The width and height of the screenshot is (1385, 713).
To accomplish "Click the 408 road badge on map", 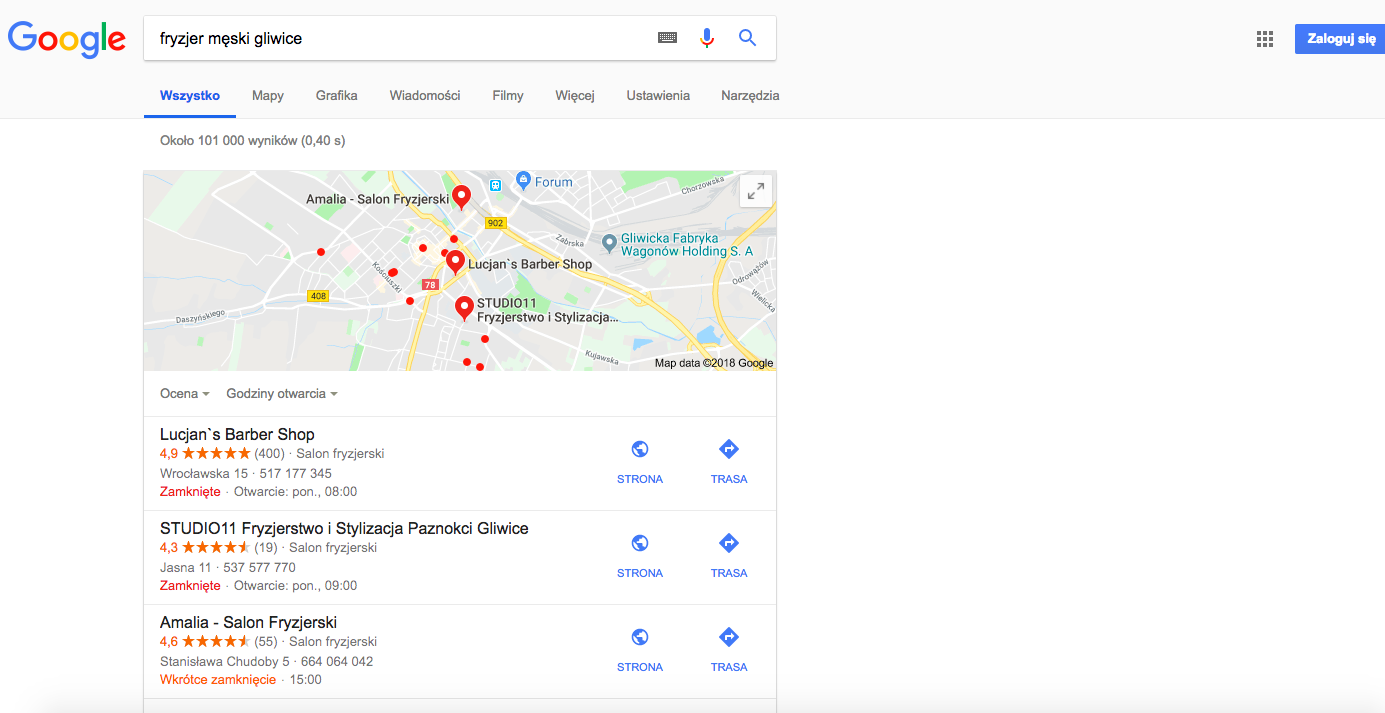I will (x=318, y=296).
